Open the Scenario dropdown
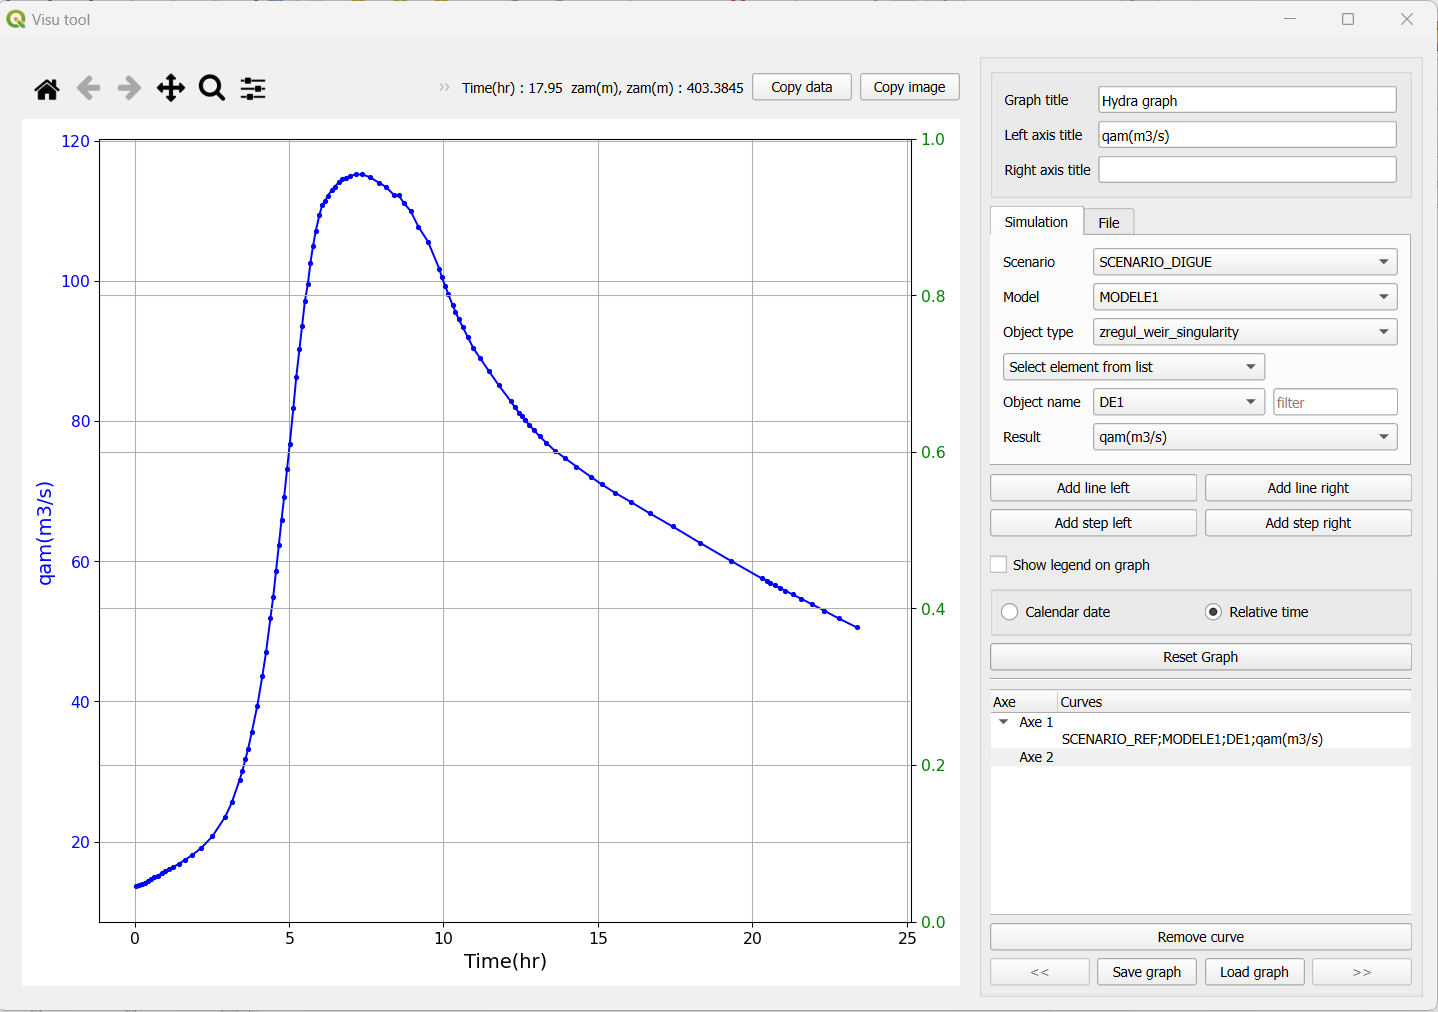The image size is (1438, 1012). [x=1245, y=262]
